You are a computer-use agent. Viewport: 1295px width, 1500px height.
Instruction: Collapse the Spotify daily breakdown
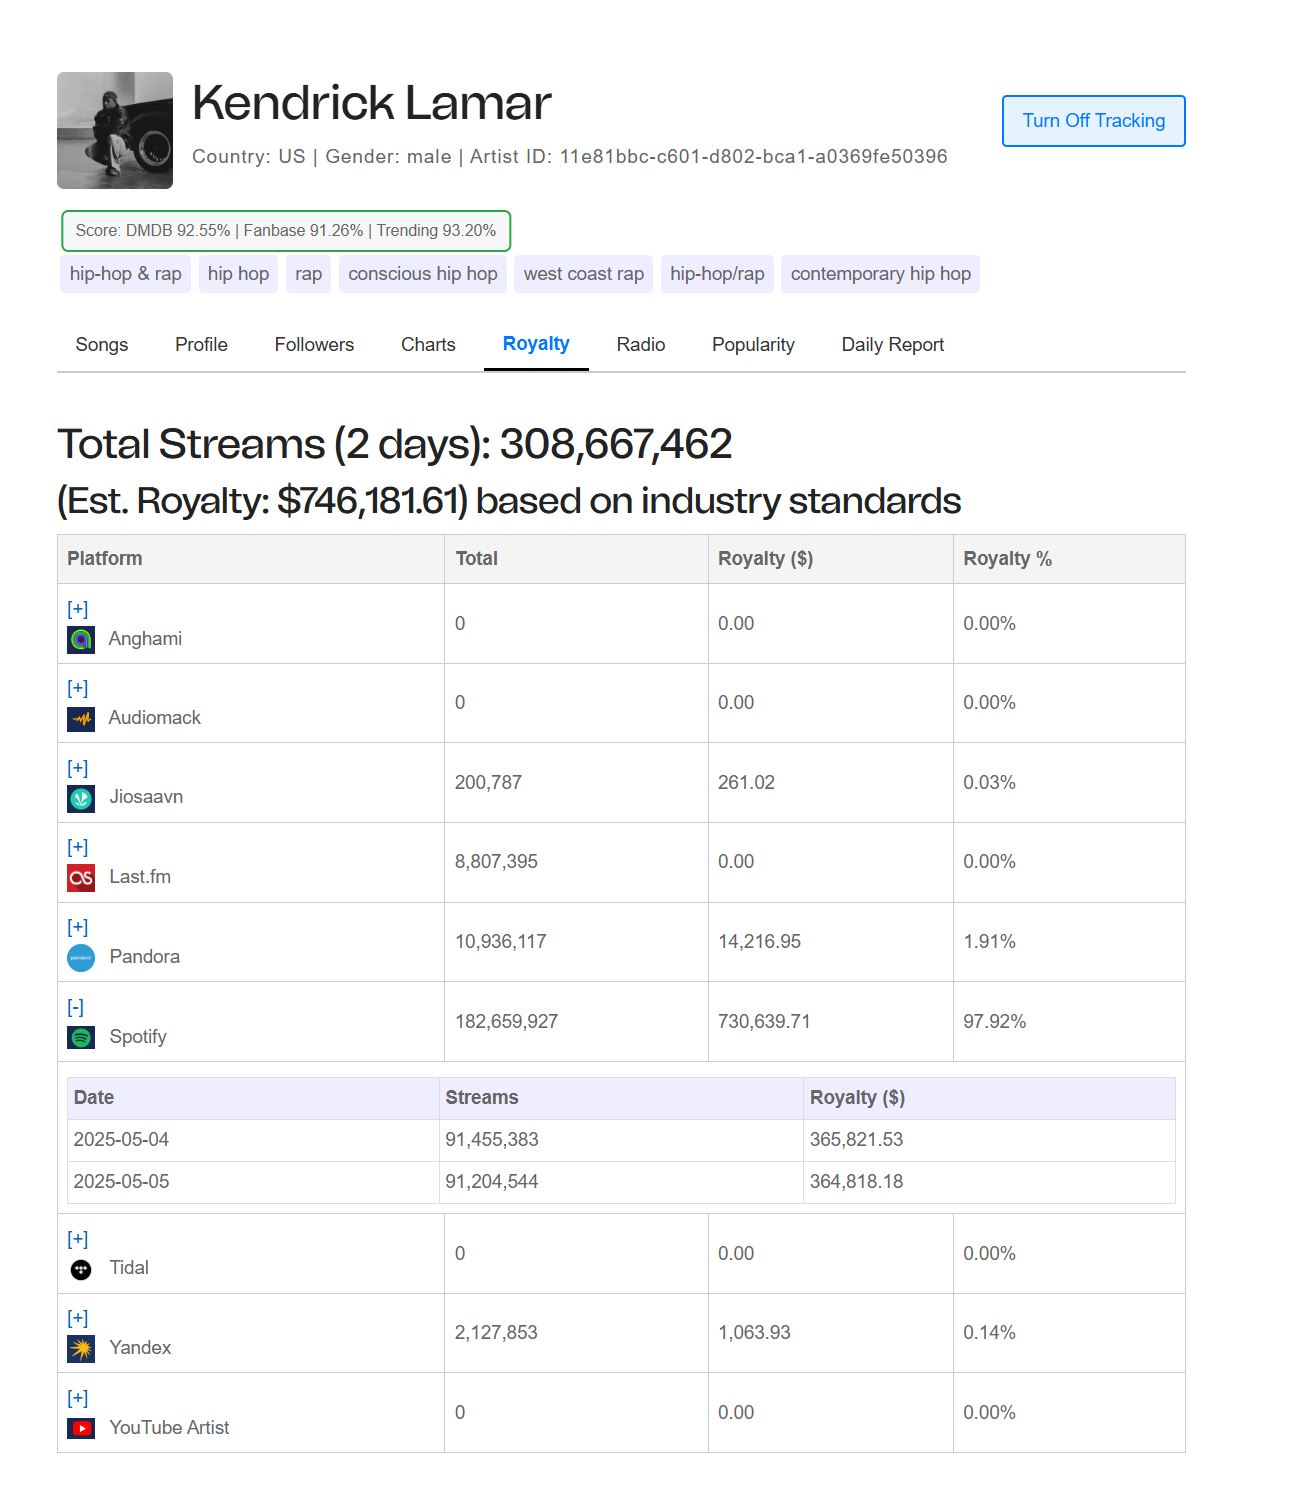point(75,1007)
